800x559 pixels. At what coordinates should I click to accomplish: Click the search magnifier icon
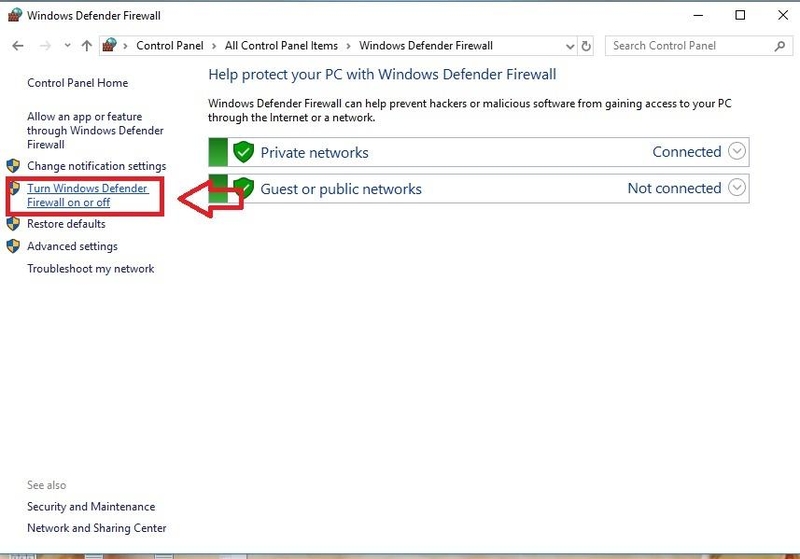click(x=780, y=46)
